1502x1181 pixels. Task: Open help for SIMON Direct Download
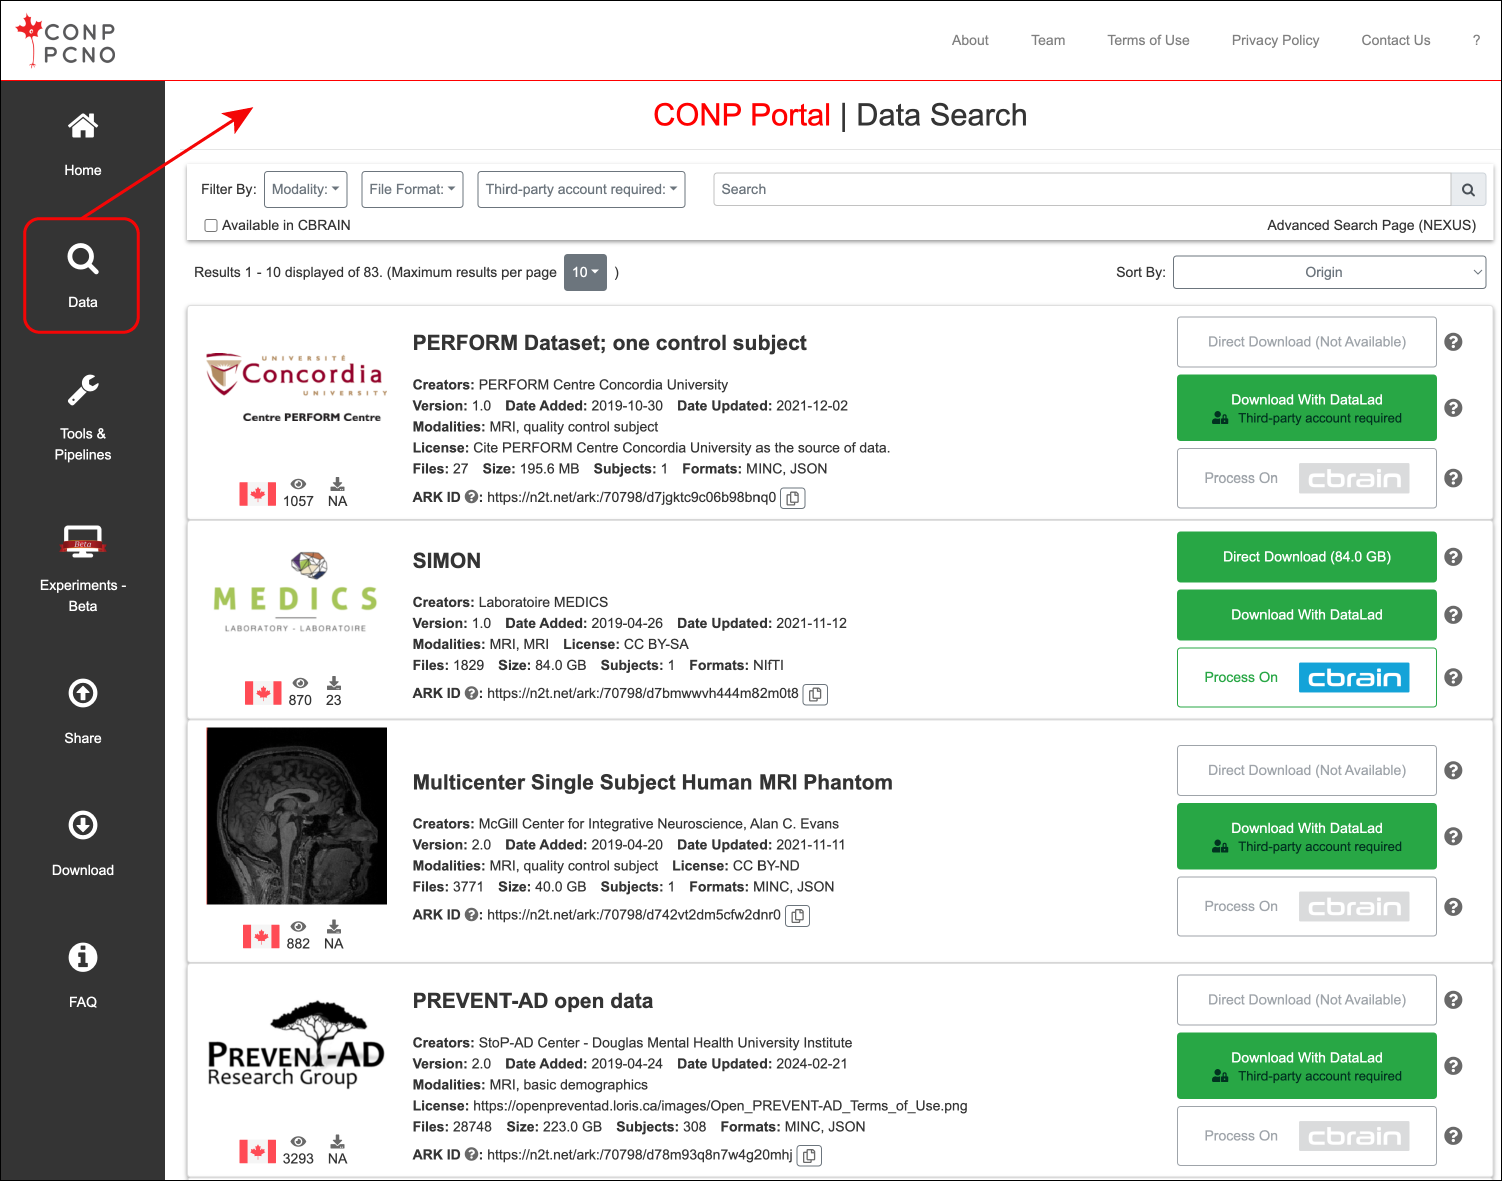(1454, 557)
